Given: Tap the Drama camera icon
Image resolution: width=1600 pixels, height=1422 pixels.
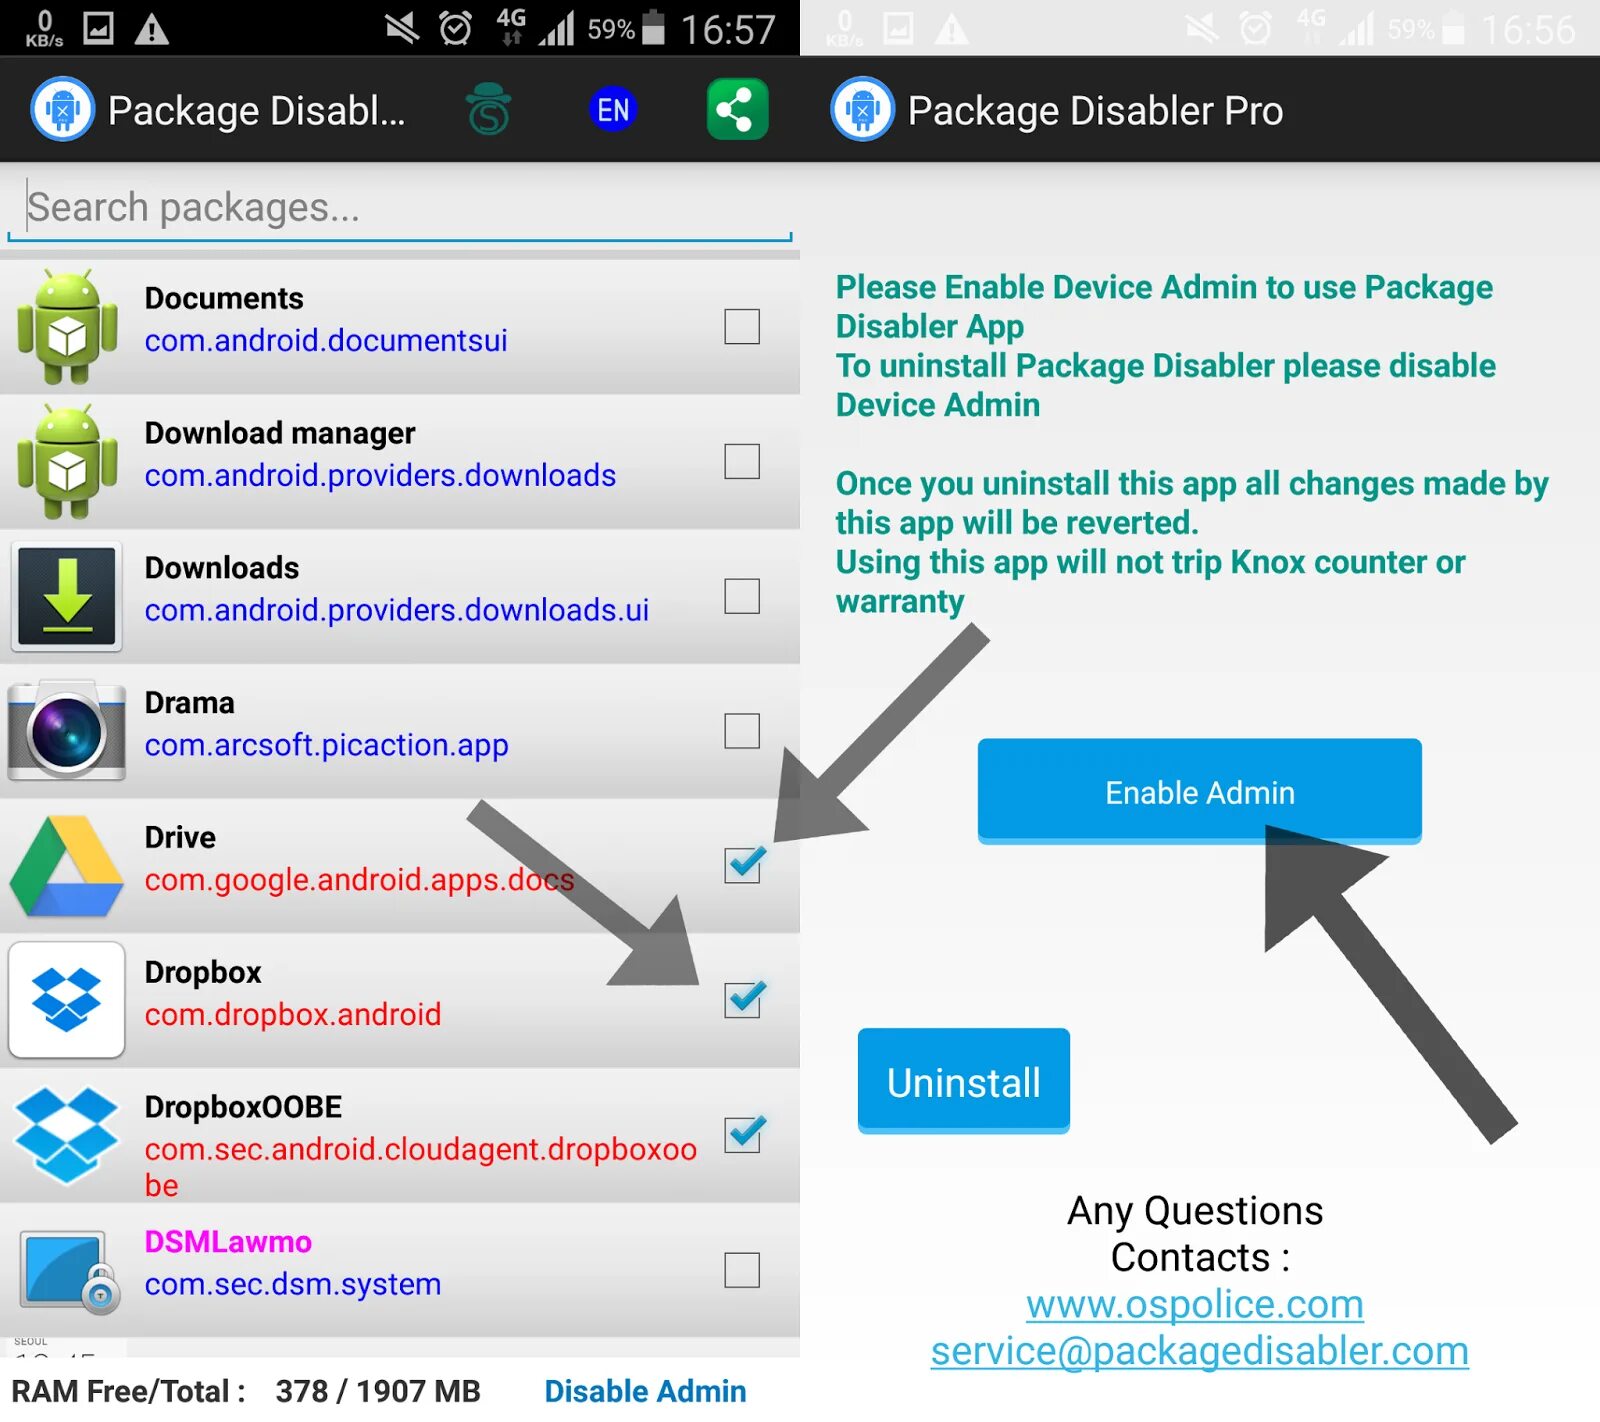Looking at the screenshot, I should (x=67, y=731).
